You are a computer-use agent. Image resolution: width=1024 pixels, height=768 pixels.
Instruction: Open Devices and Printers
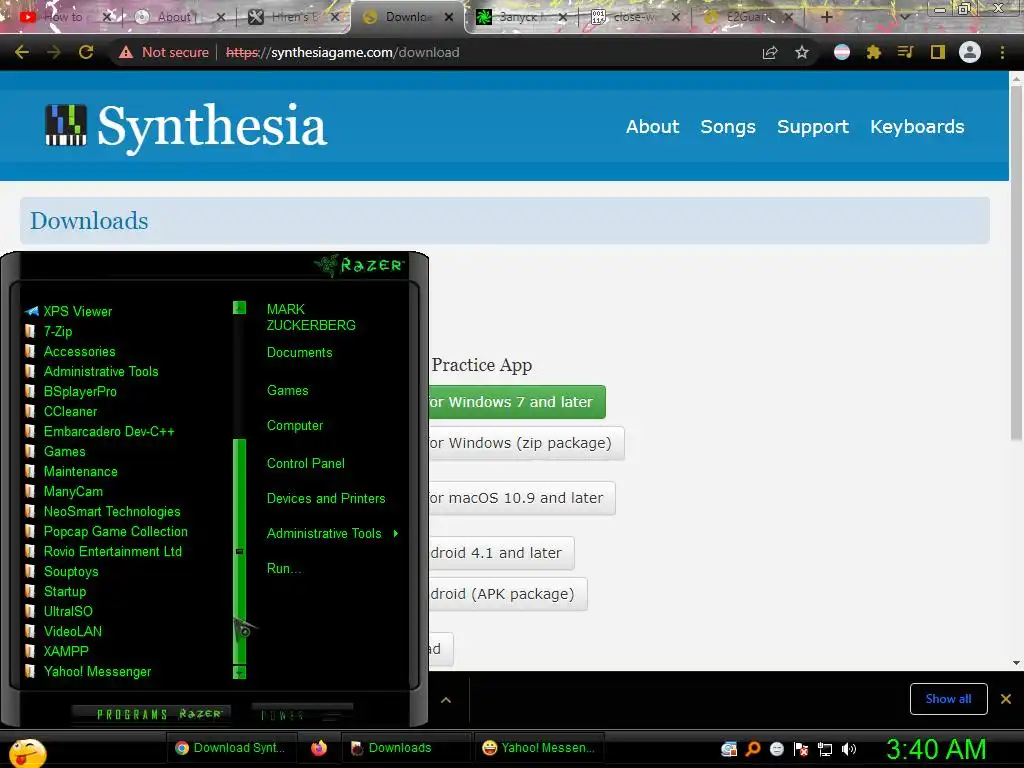click(x=326, y=498)
